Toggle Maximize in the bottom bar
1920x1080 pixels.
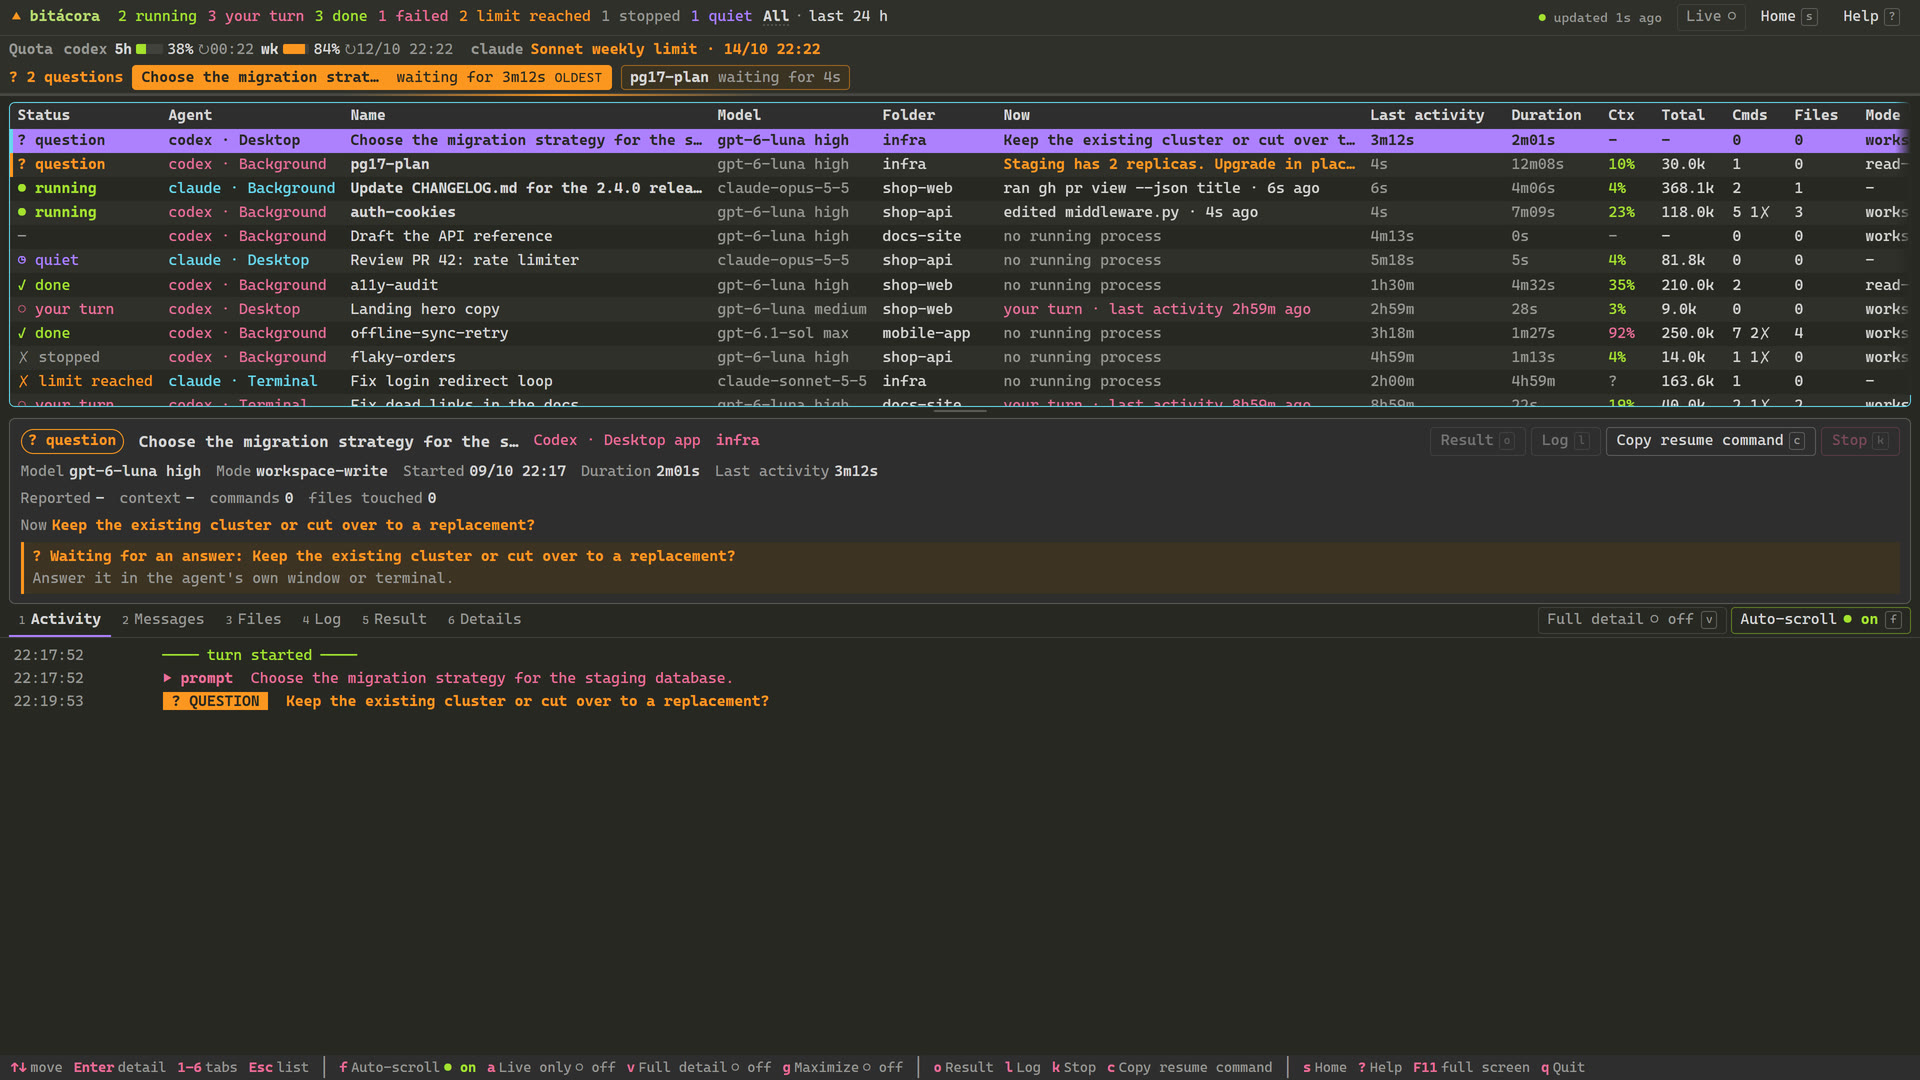pos(842,1067)
